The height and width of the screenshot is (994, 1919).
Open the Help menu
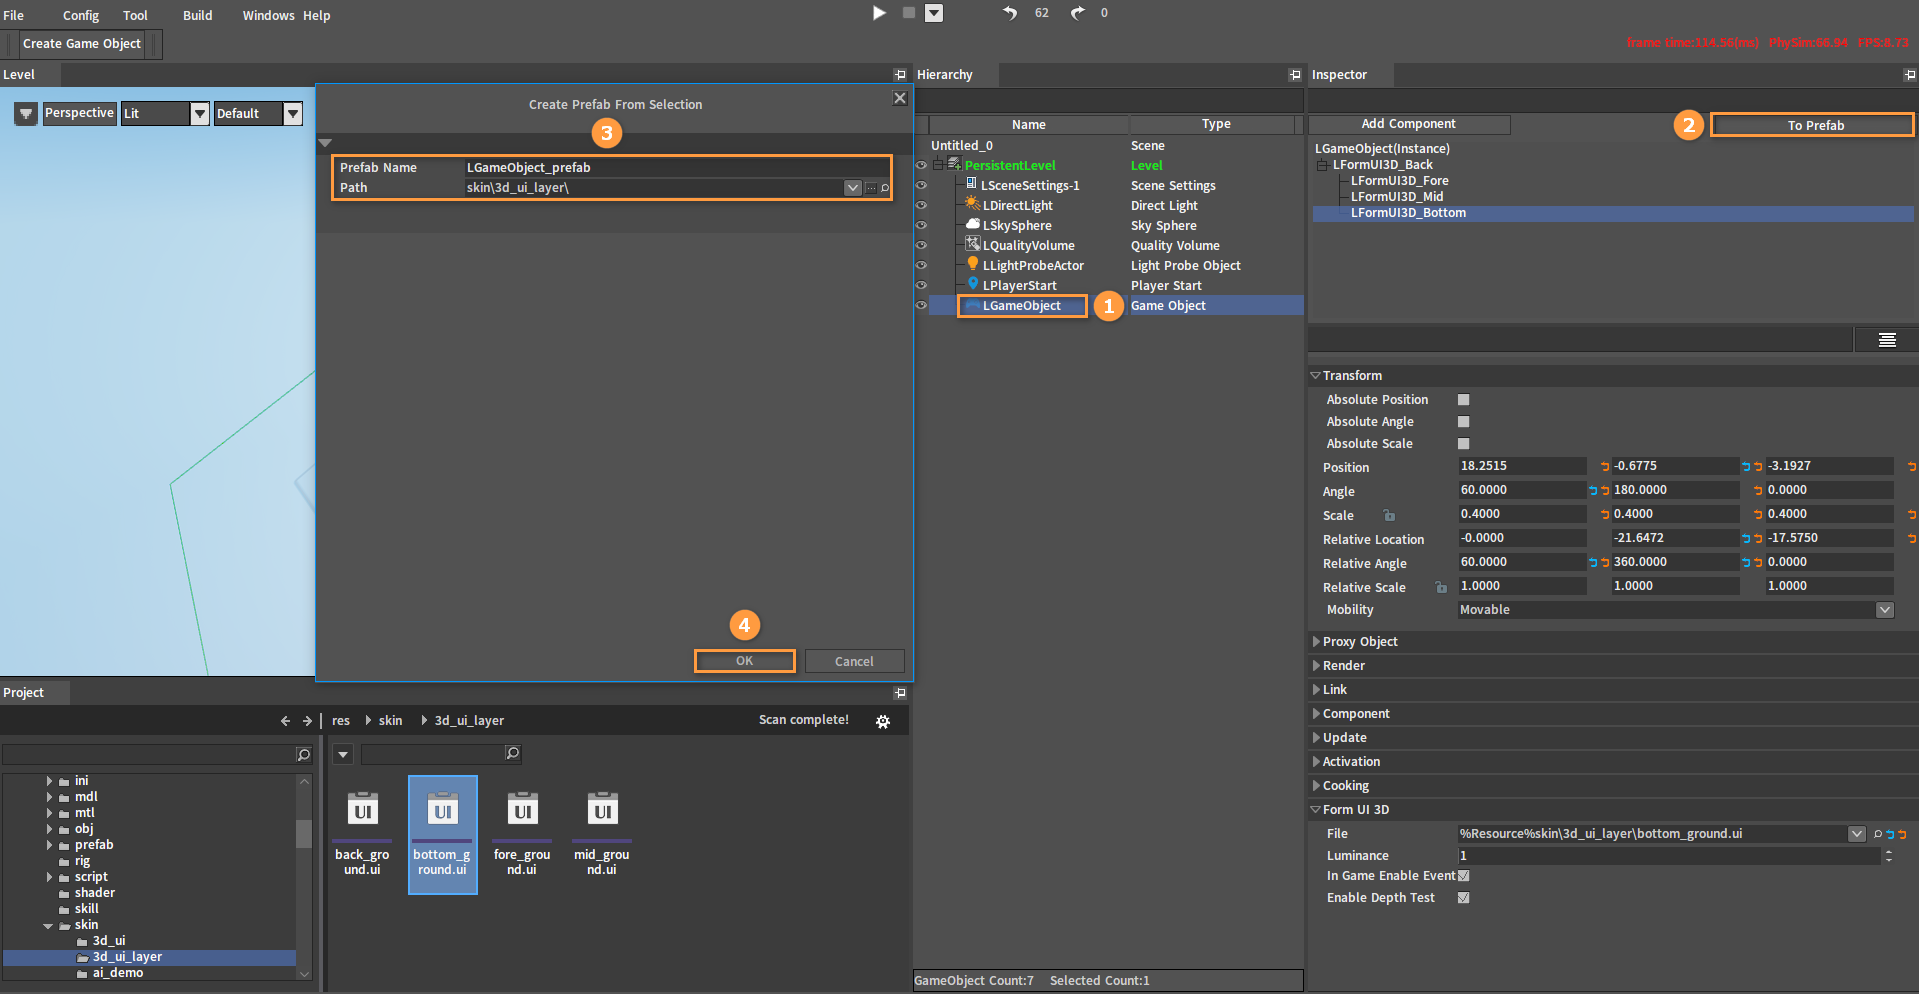tap(317, 15)
